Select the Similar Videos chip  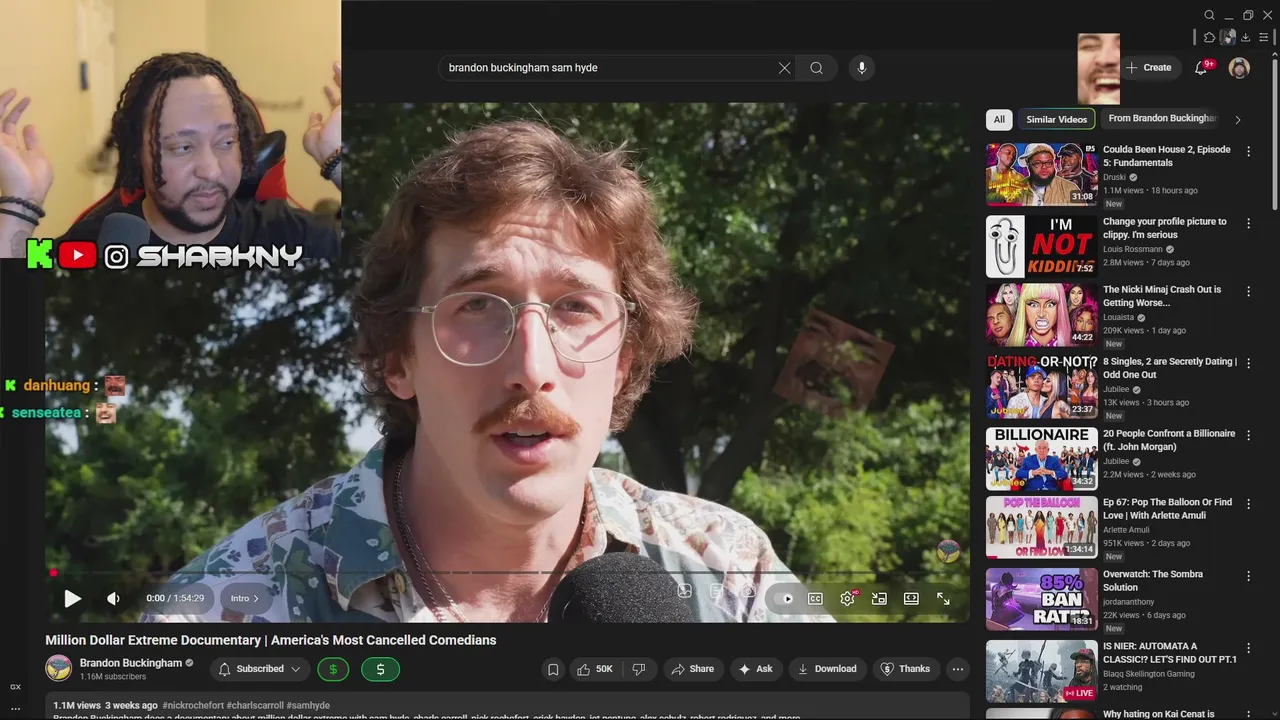click(x=1056, y=119)
